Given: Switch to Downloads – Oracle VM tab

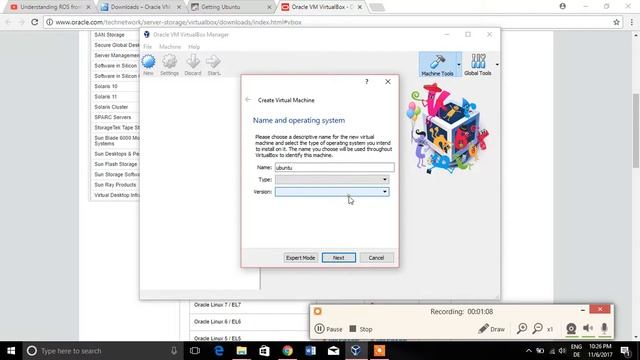Looking at the screenshot, I should tap(140, 7).
